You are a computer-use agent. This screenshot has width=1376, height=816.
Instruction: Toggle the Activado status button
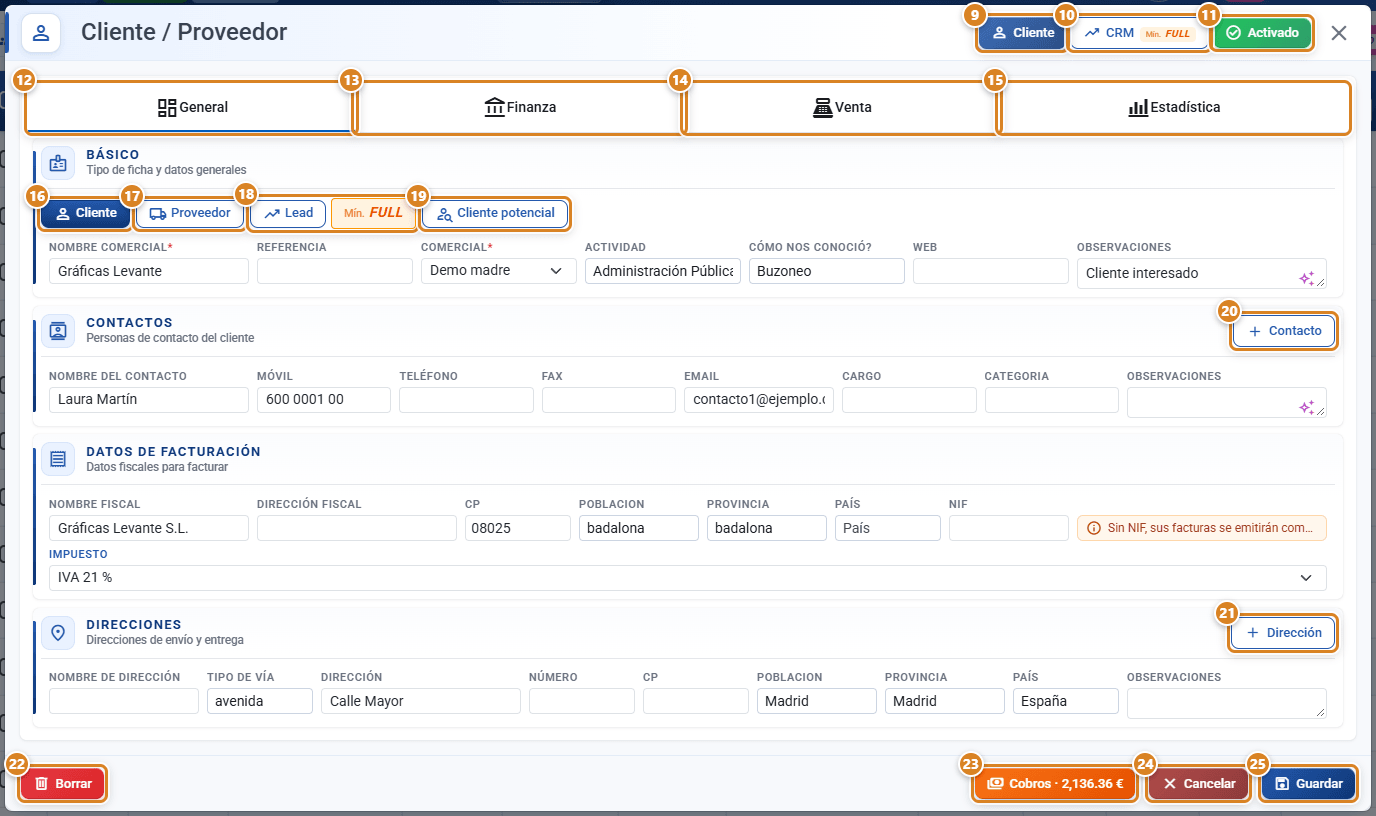[x=1262, y=33]
